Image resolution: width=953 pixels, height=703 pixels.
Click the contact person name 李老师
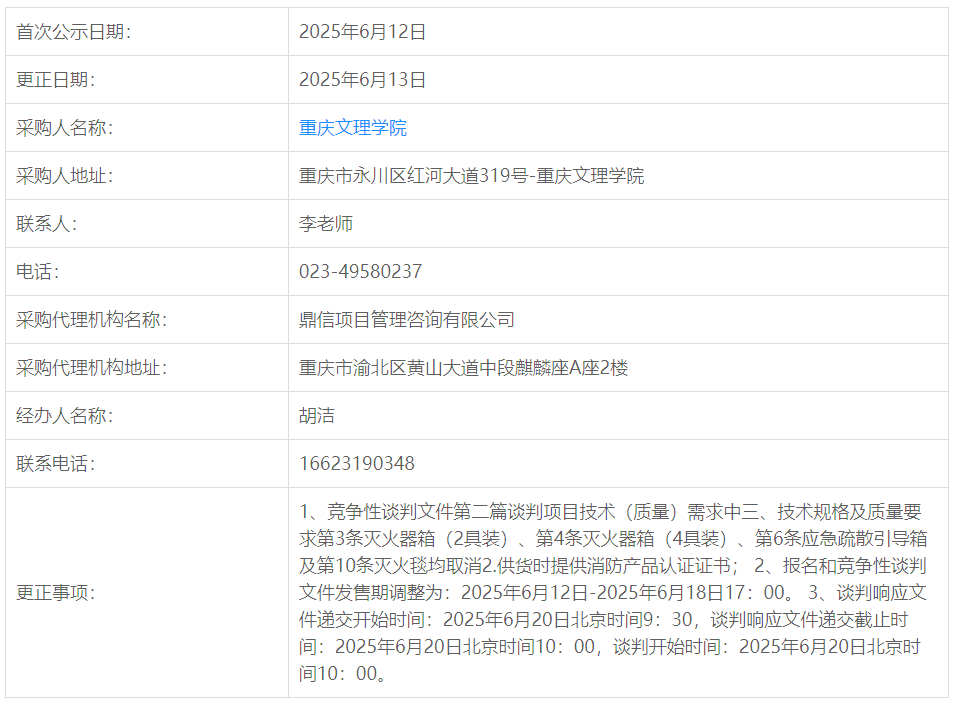(326, 224)
